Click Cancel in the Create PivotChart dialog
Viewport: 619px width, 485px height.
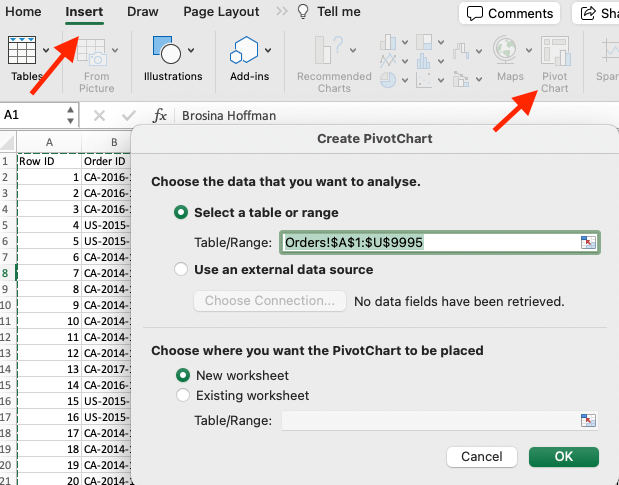point(481,456)
